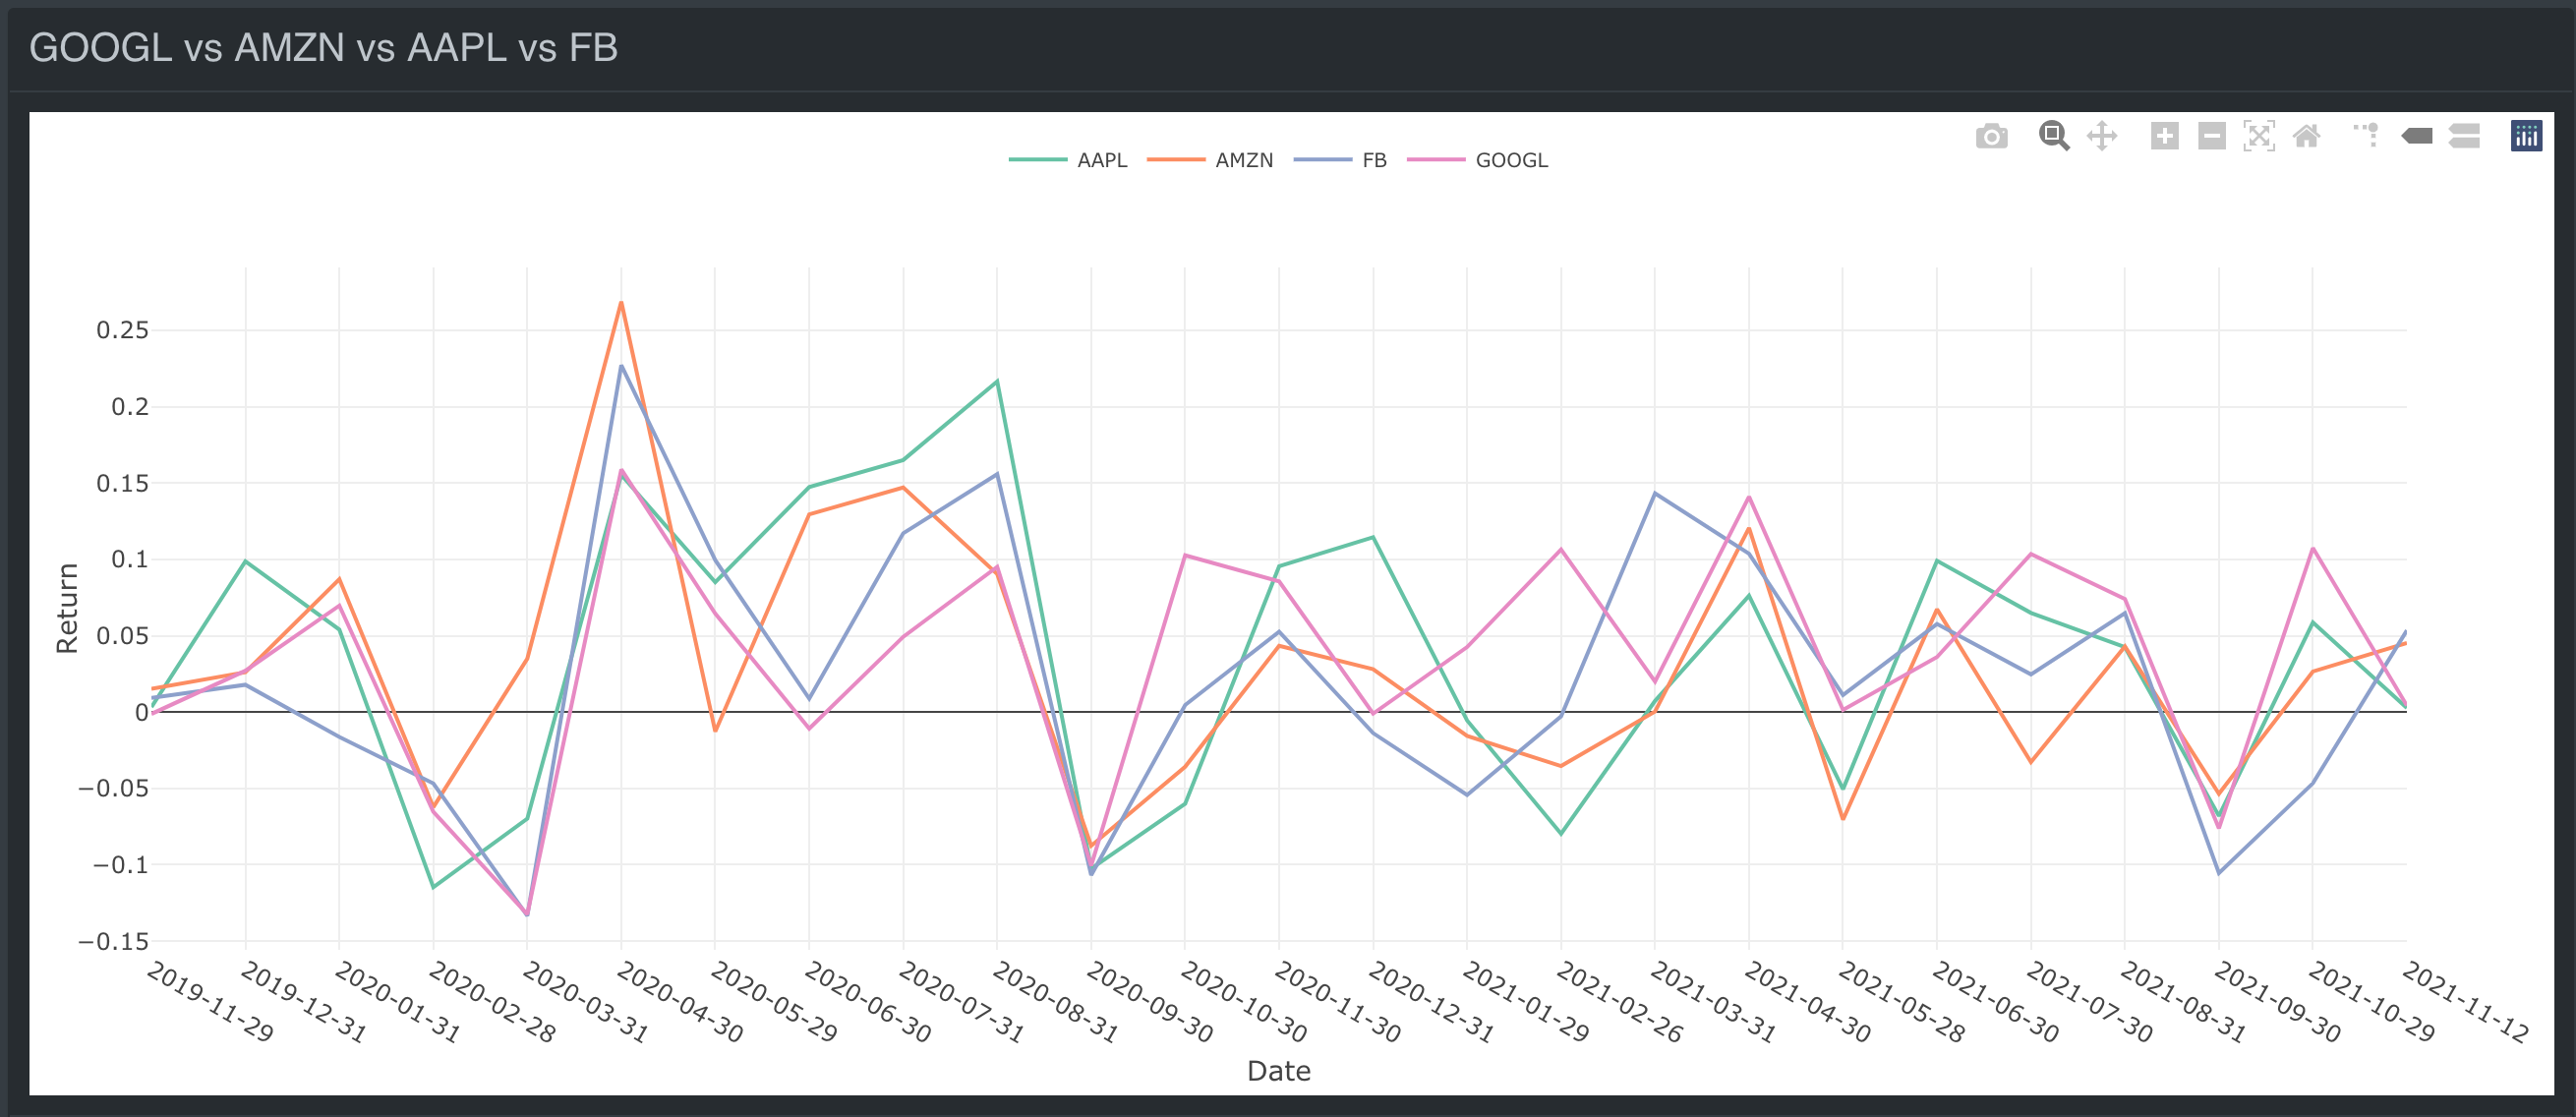
Task: Hide the FB trace via legend
Action: click(x=1374, y=160)
